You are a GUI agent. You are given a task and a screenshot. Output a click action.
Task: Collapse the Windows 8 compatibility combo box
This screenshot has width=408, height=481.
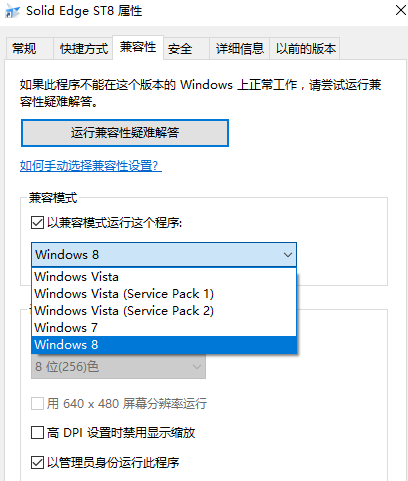pyautogui.click(x=164, y=255)
